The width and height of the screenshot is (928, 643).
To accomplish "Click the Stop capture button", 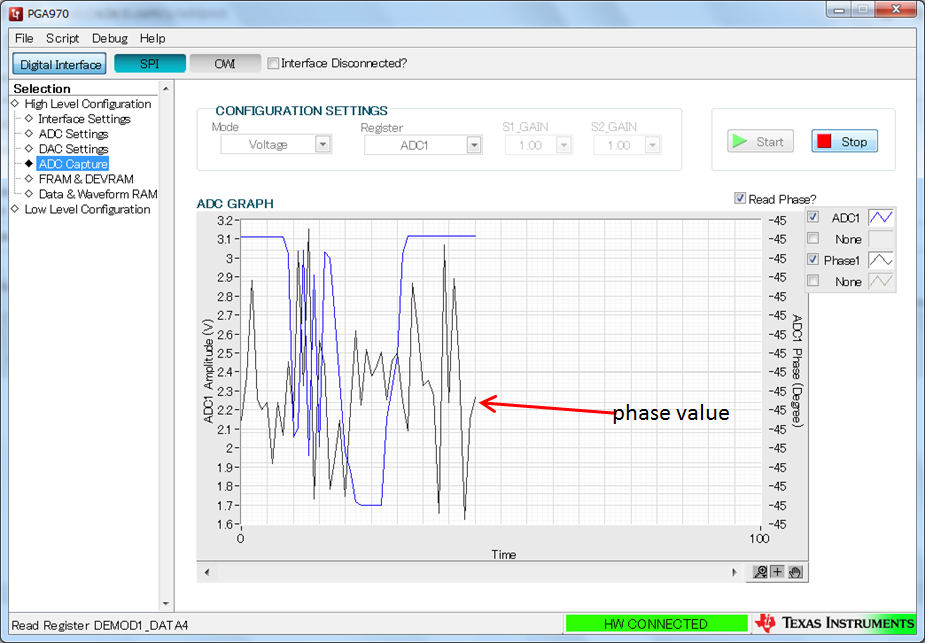I will pyautogui.click(x=844, y=142).
